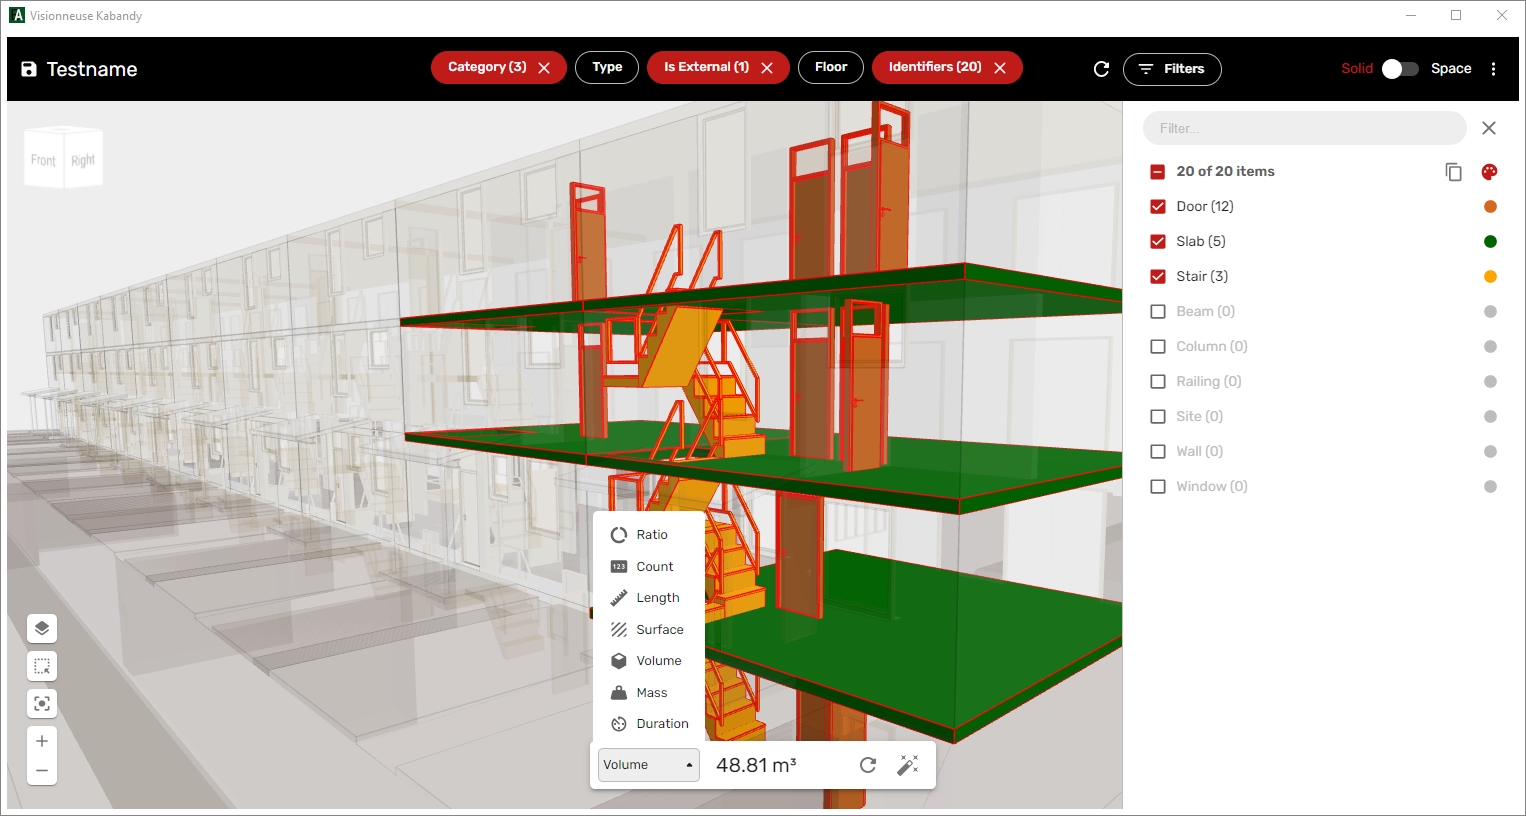Viewport: 1526px width, 816px height.
Task: Click the orange color dot beside Stair (3)
Action: click(x=1490, y=276)
